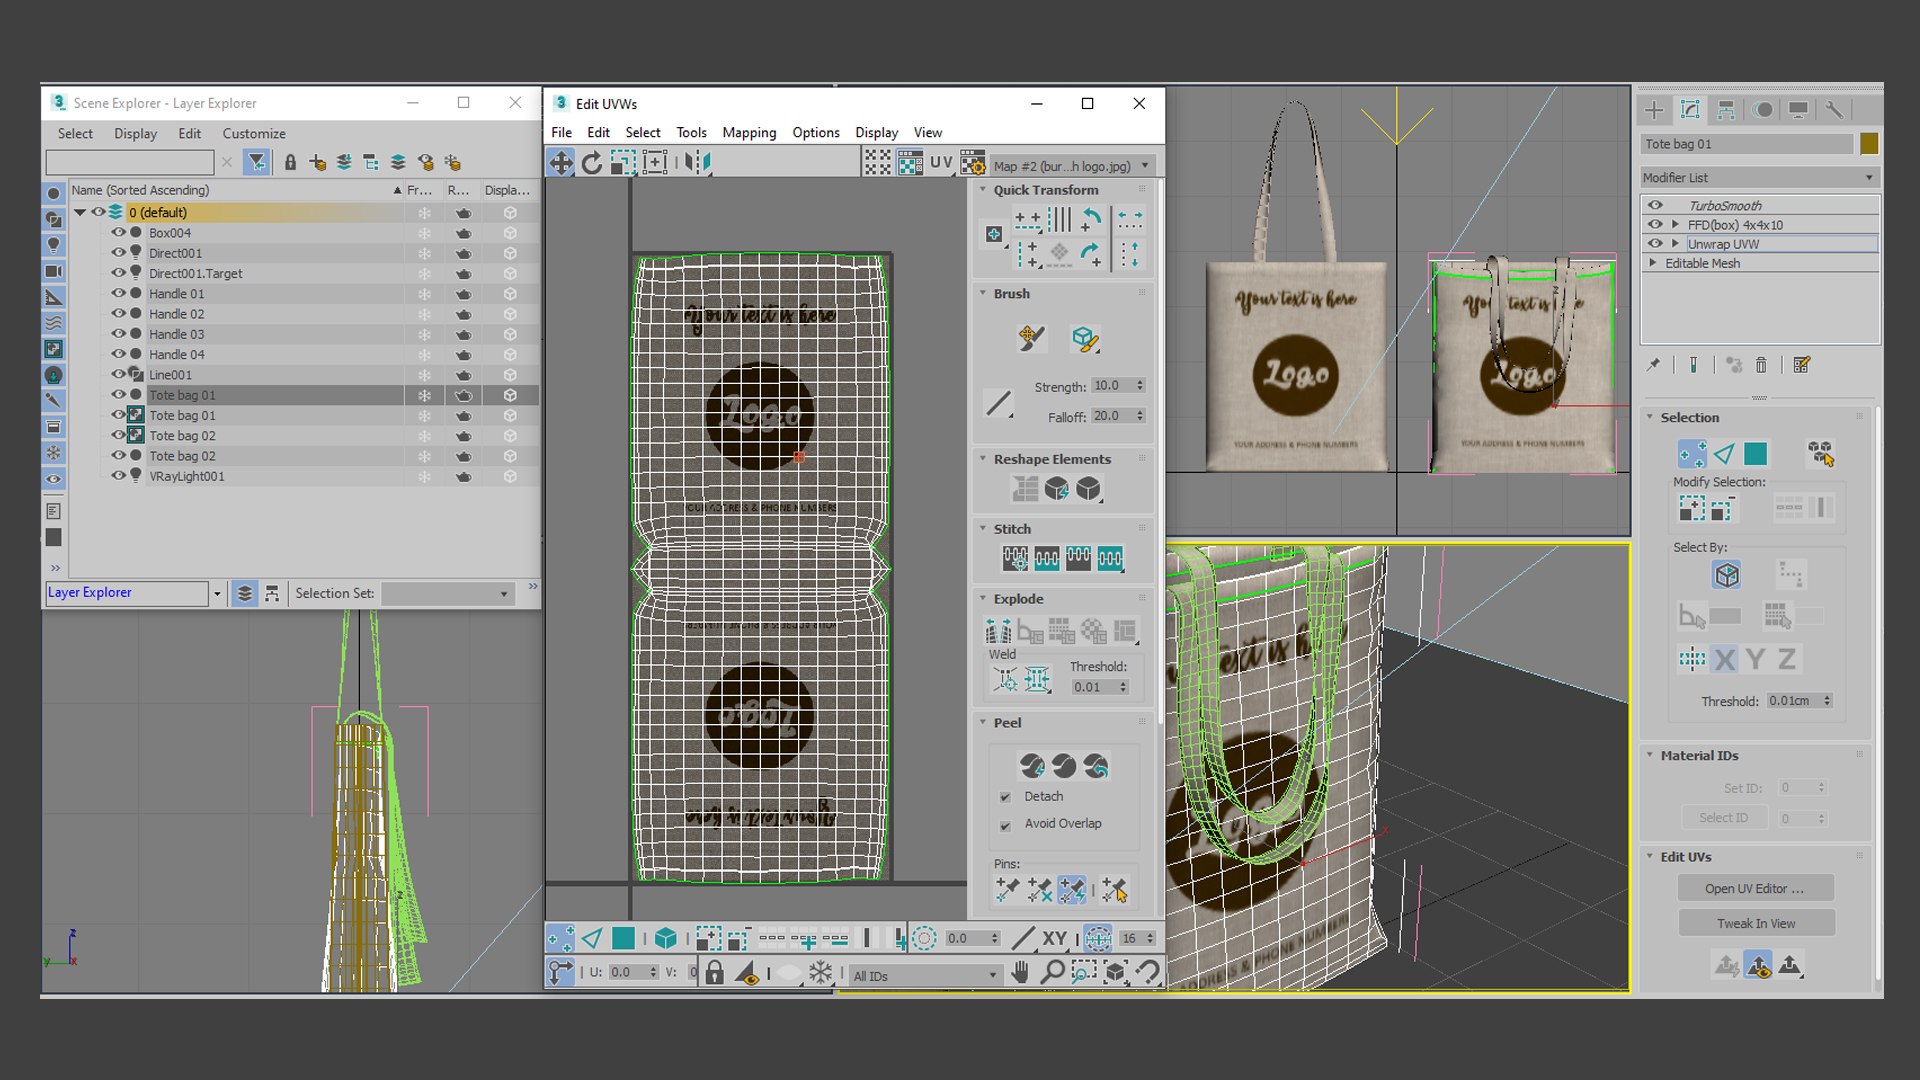This screenshot has height=1080, width=1920.
Task: Open the Tools menu in Edit UVWs
Action: [x=691, y=132]
